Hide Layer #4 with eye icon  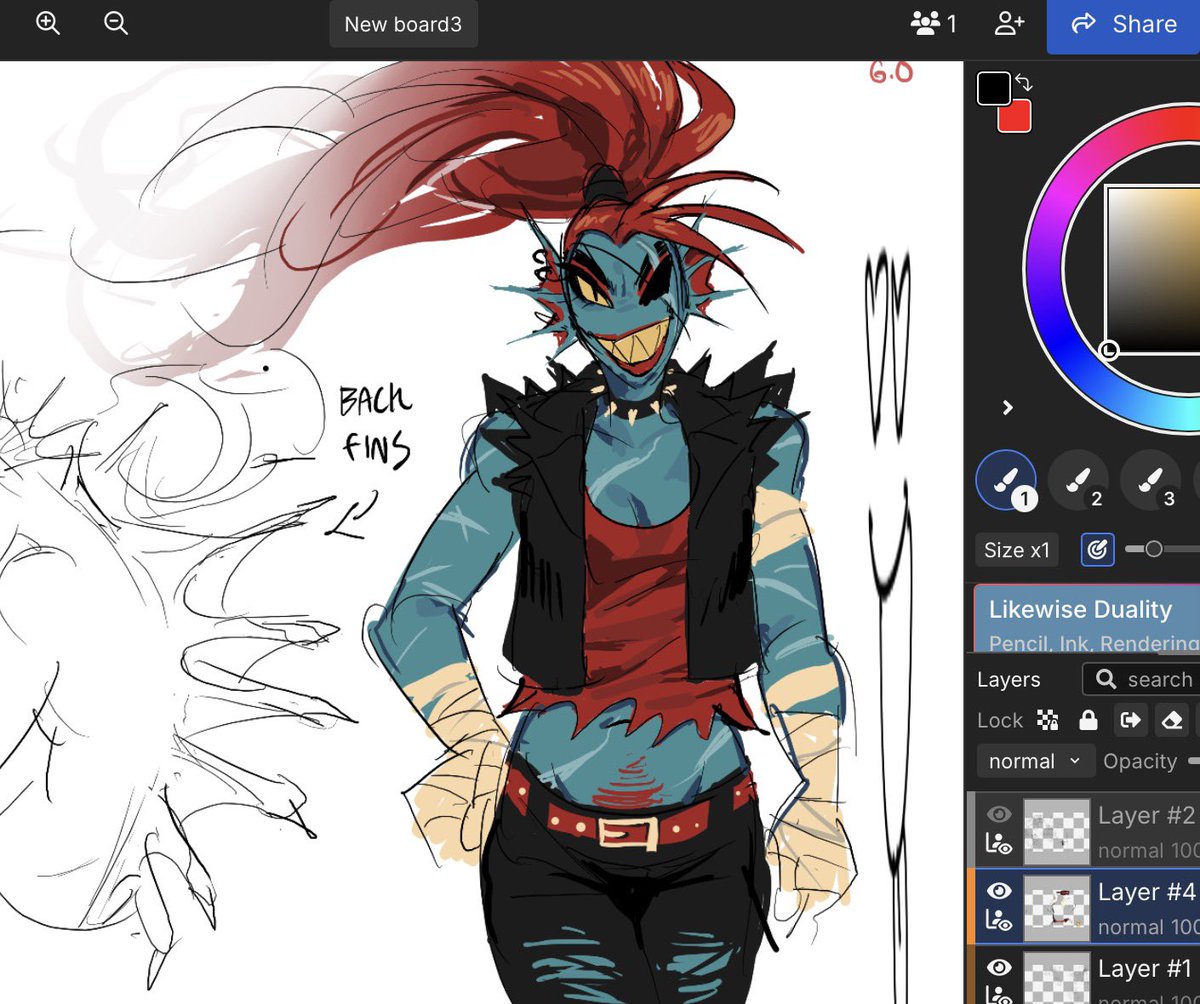click(999, 891)
